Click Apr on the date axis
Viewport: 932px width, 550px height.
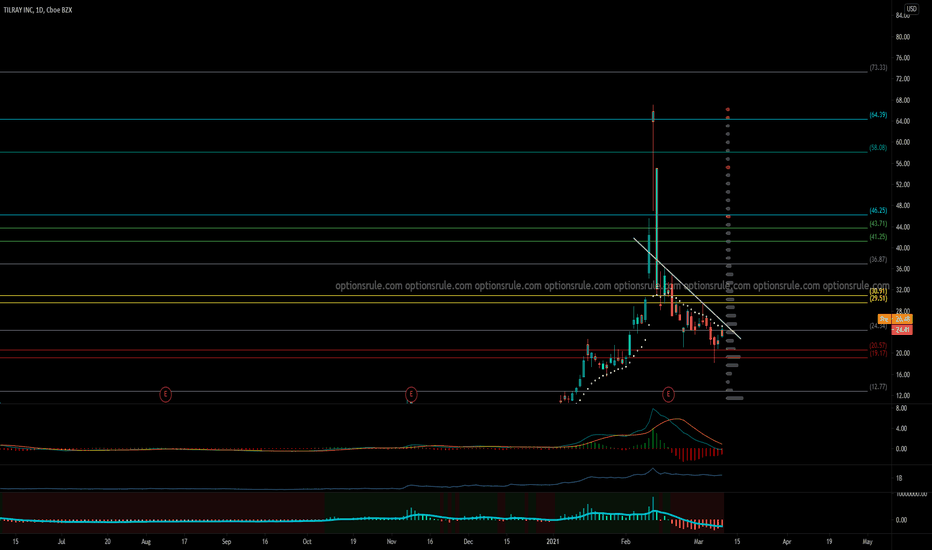pos(787,542)
